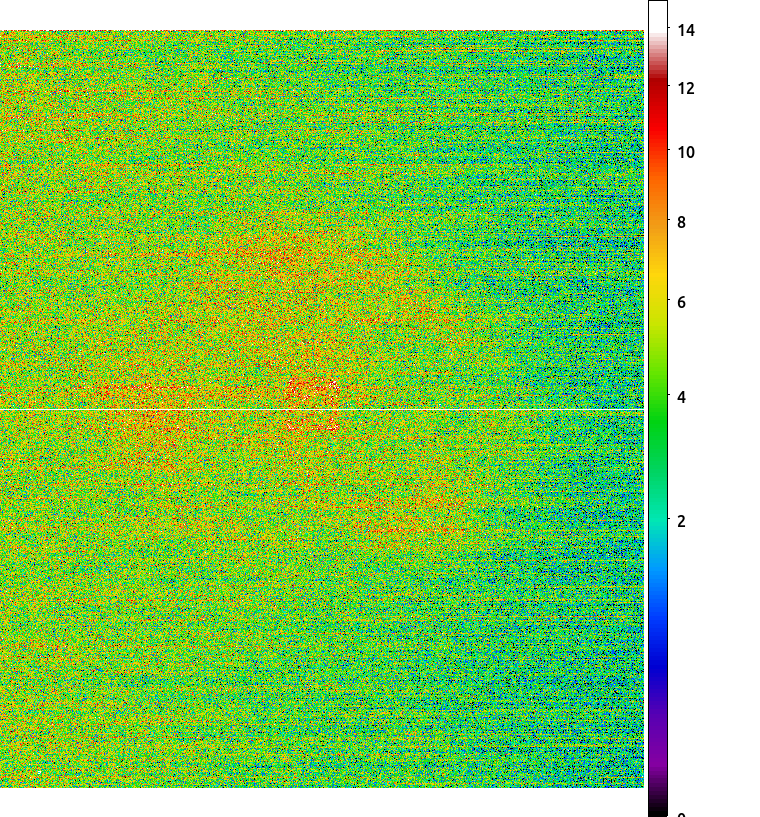The height and width of the screenshot is (817, 760).
Task: Click the white horizontal line across the image
Action: 322,410
